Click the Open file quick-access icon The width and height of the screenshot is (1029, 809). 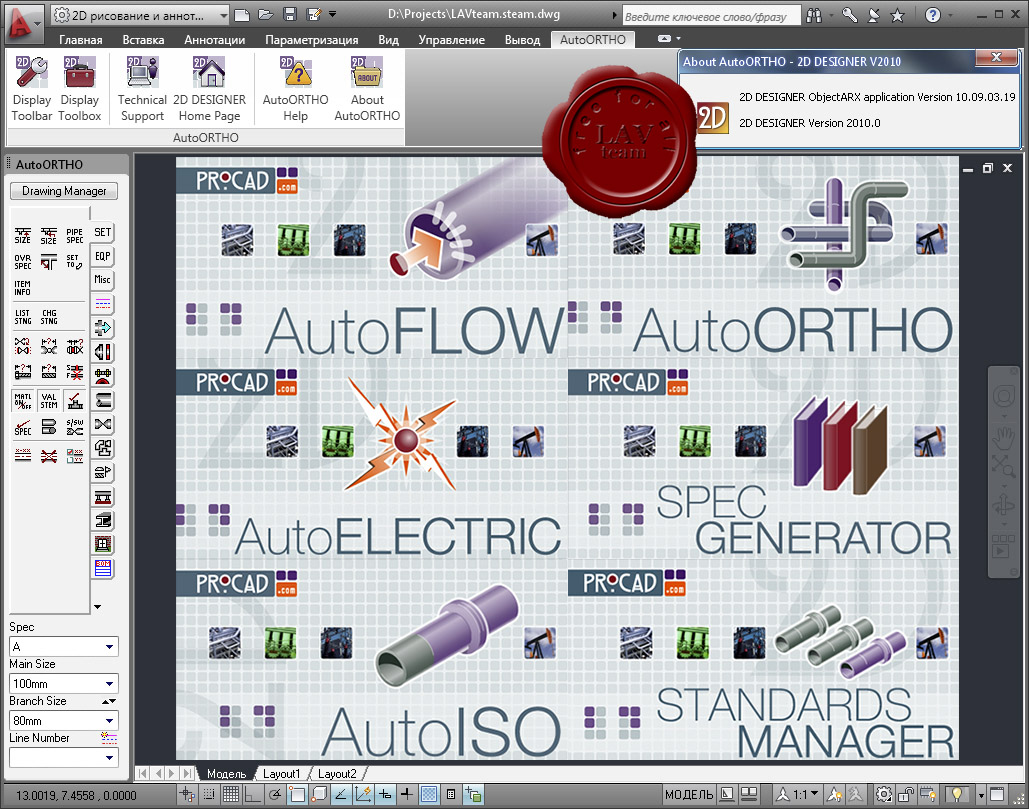265,14
